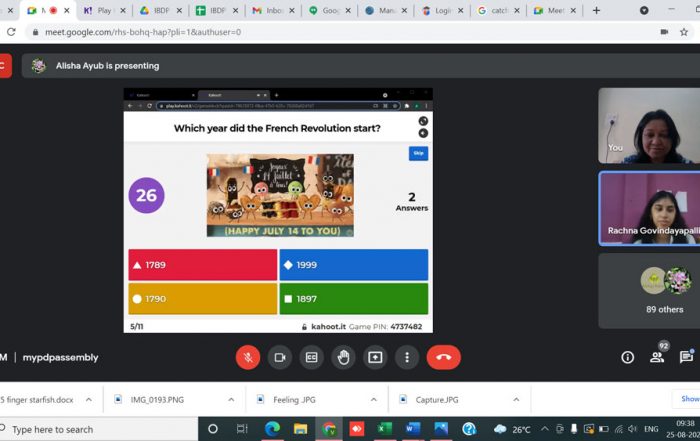
Task: Switch to the second Meet tab
Action: click(x=554, y=10)
